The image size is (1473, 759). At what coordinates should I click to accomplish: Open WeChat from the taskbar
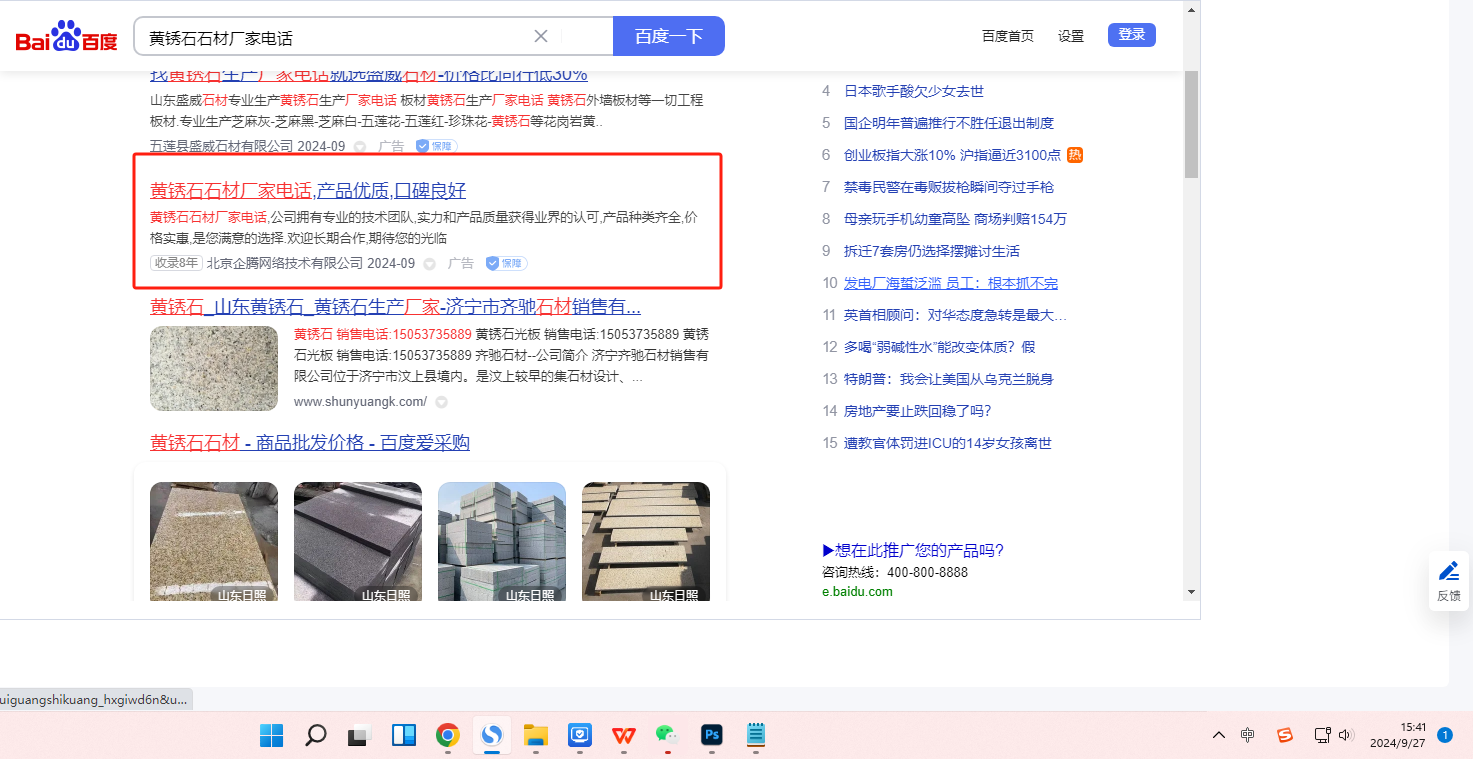pyautogui.click(x=667, y=736)
